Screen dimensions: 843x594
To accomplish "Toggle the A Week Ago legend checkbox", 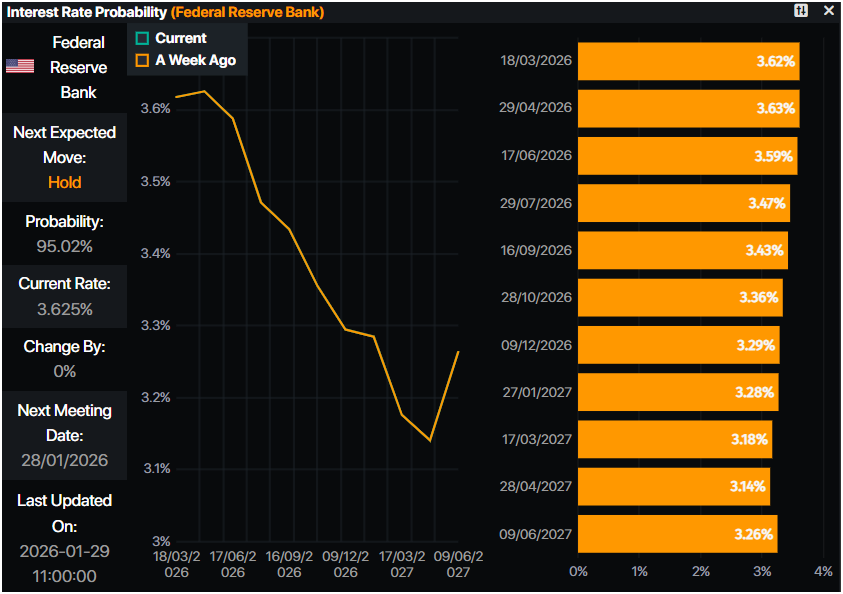I will pyautogui.click(x=142, y=60).
